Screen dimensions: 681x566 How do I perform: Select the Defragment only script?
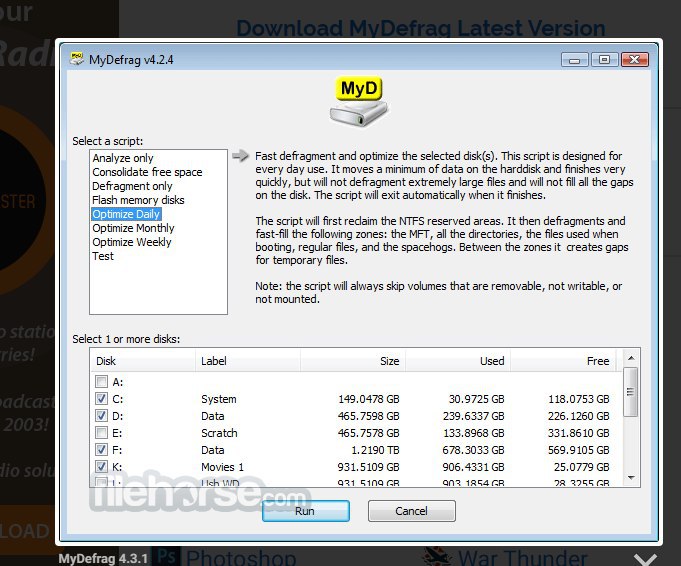tap(132, 186)
